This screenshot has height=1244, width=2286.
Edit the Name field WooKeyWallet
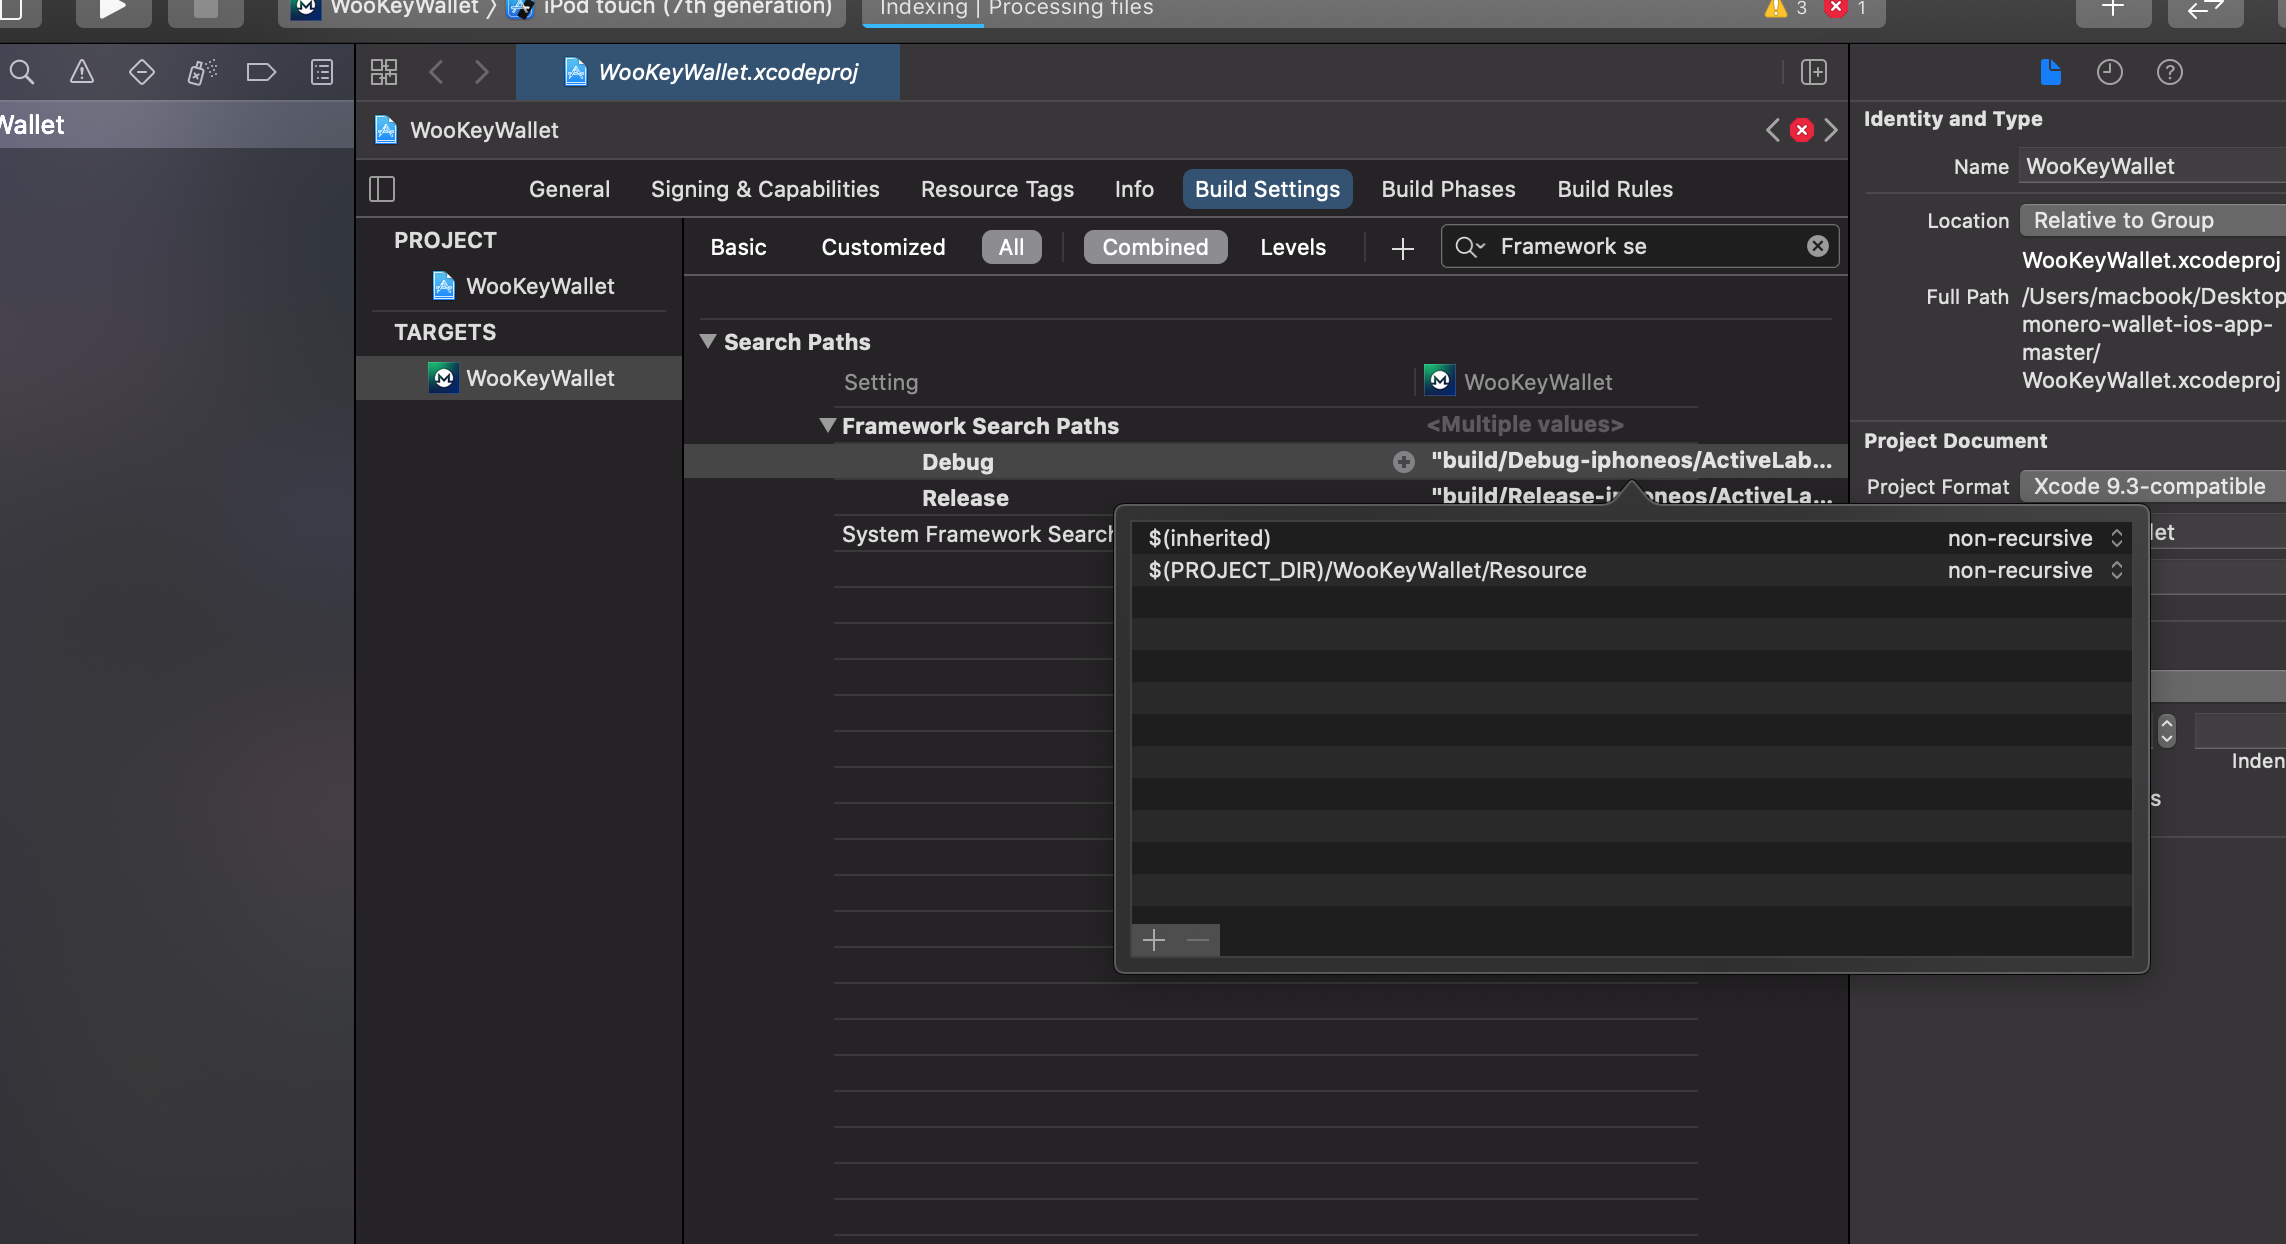tap(2153, 166)
